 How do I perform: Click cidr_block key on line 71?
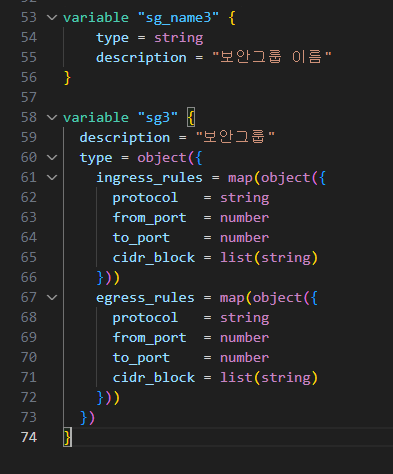[x=154, y=378]
